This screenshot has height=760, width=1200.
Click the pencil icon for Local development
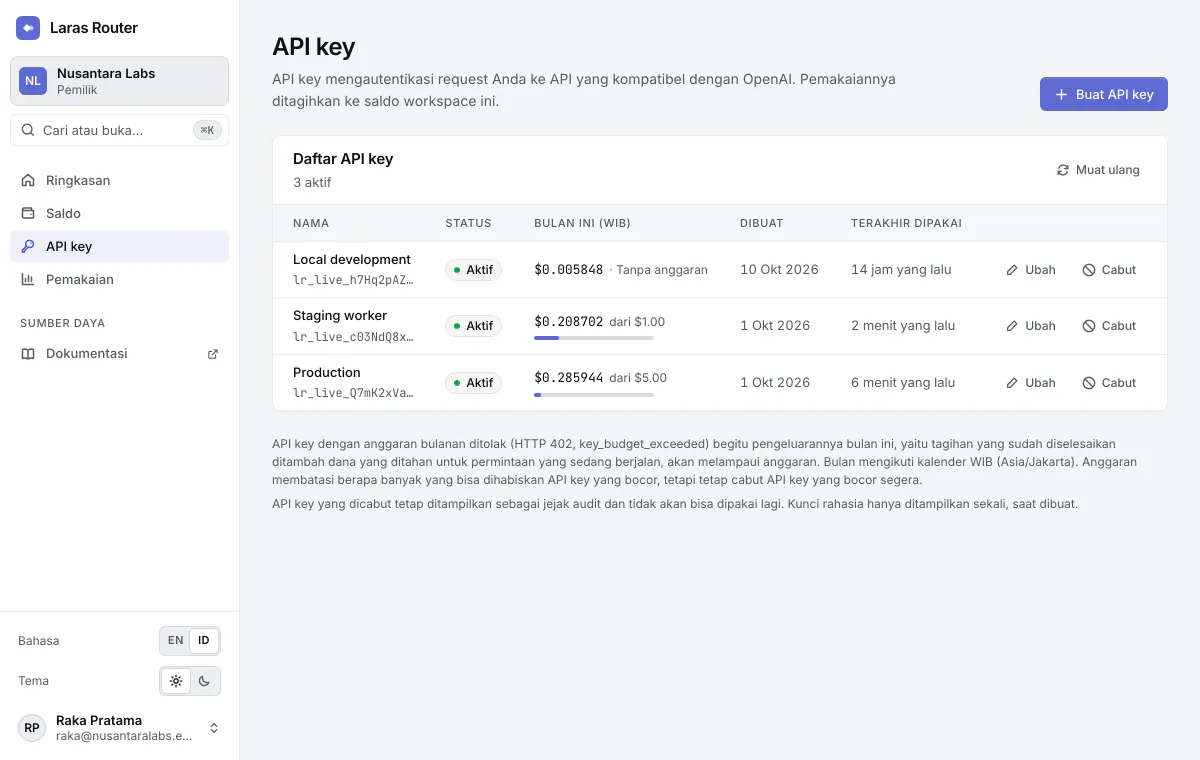pos(1013,270)
